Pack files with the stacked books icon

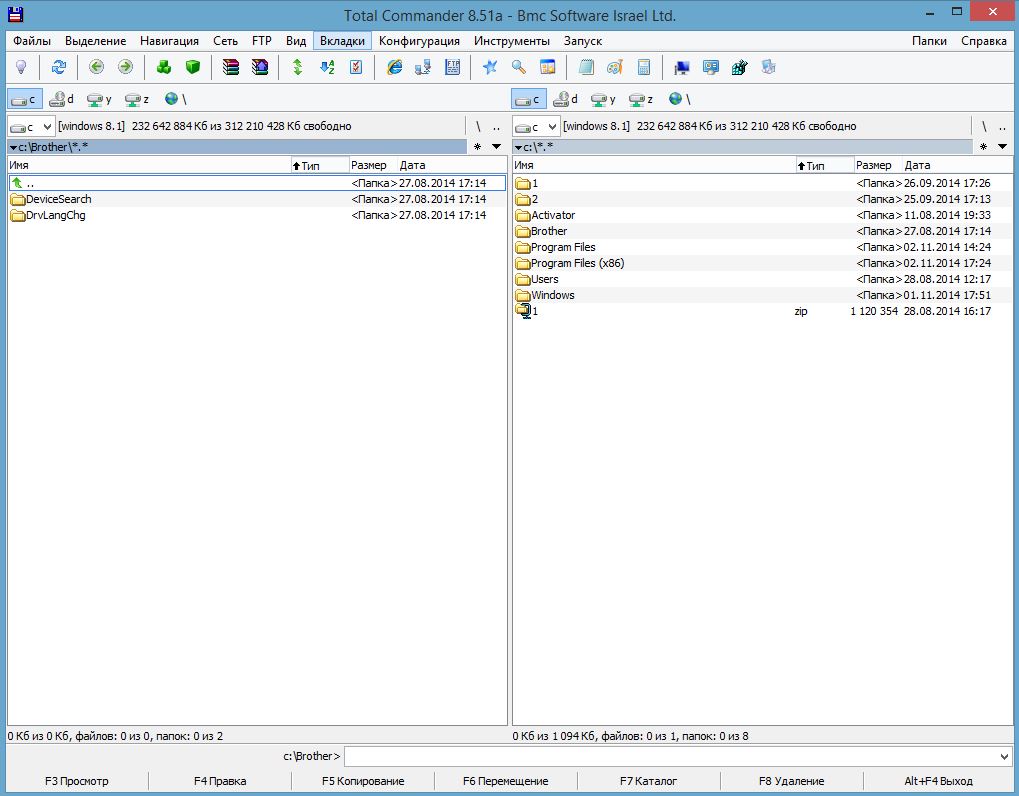(231, 67)
